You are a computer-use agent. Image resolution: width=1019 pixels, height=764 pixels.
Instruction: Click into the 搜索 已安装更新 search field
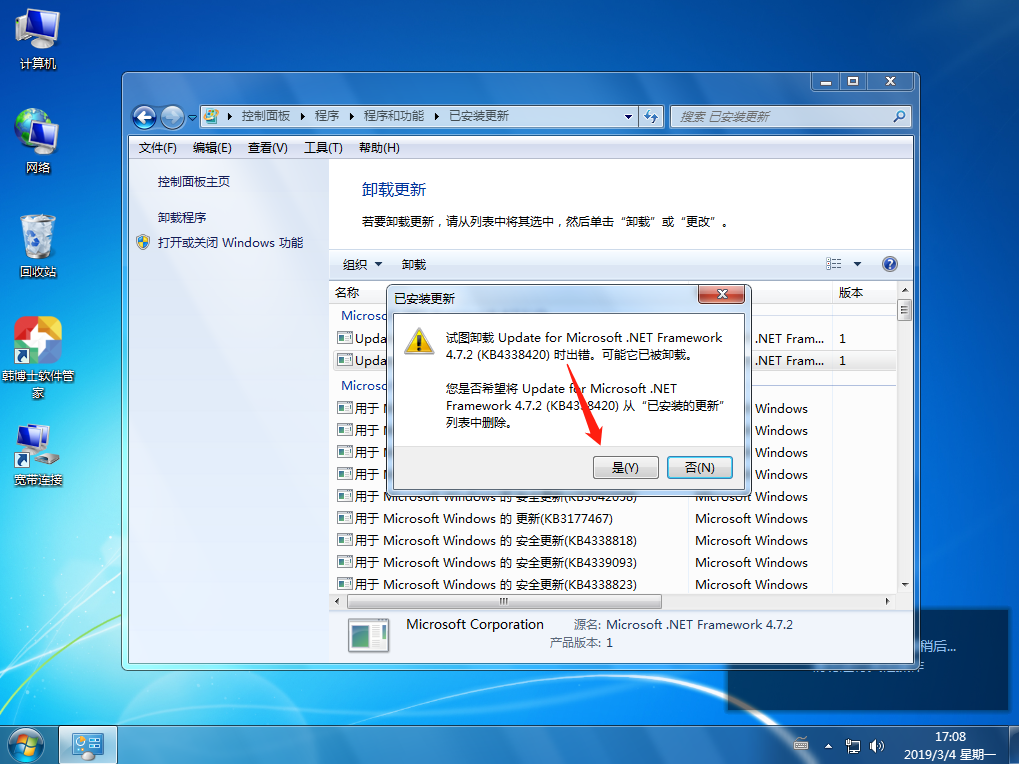point(790,116)
